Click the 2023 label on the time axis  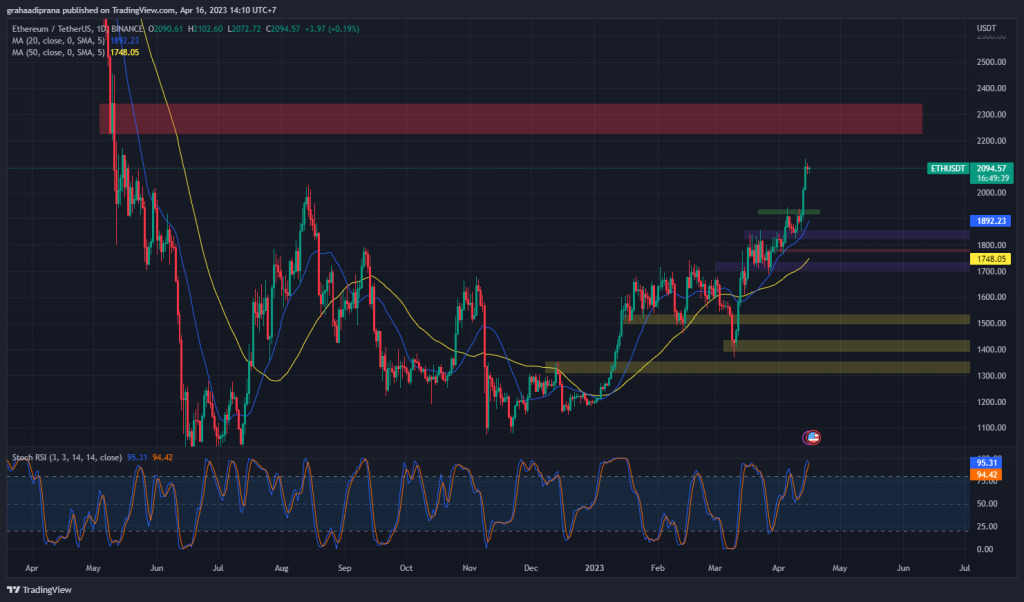(594, 568)
